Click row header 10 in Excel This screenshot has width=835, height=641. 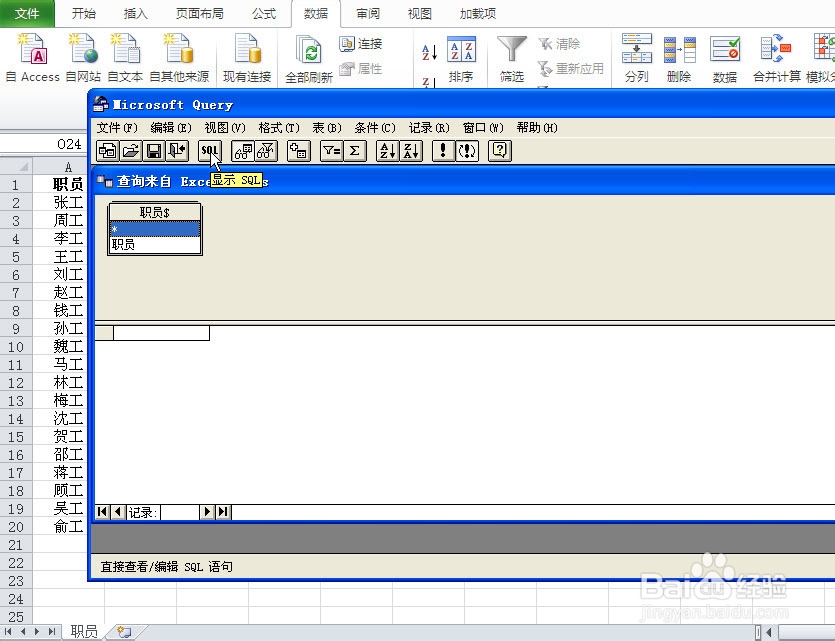click(x=16, y=347)
